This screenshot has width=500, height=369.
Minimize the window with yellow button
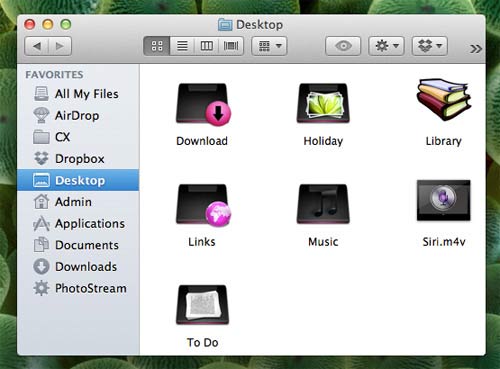tap(48, 24)
